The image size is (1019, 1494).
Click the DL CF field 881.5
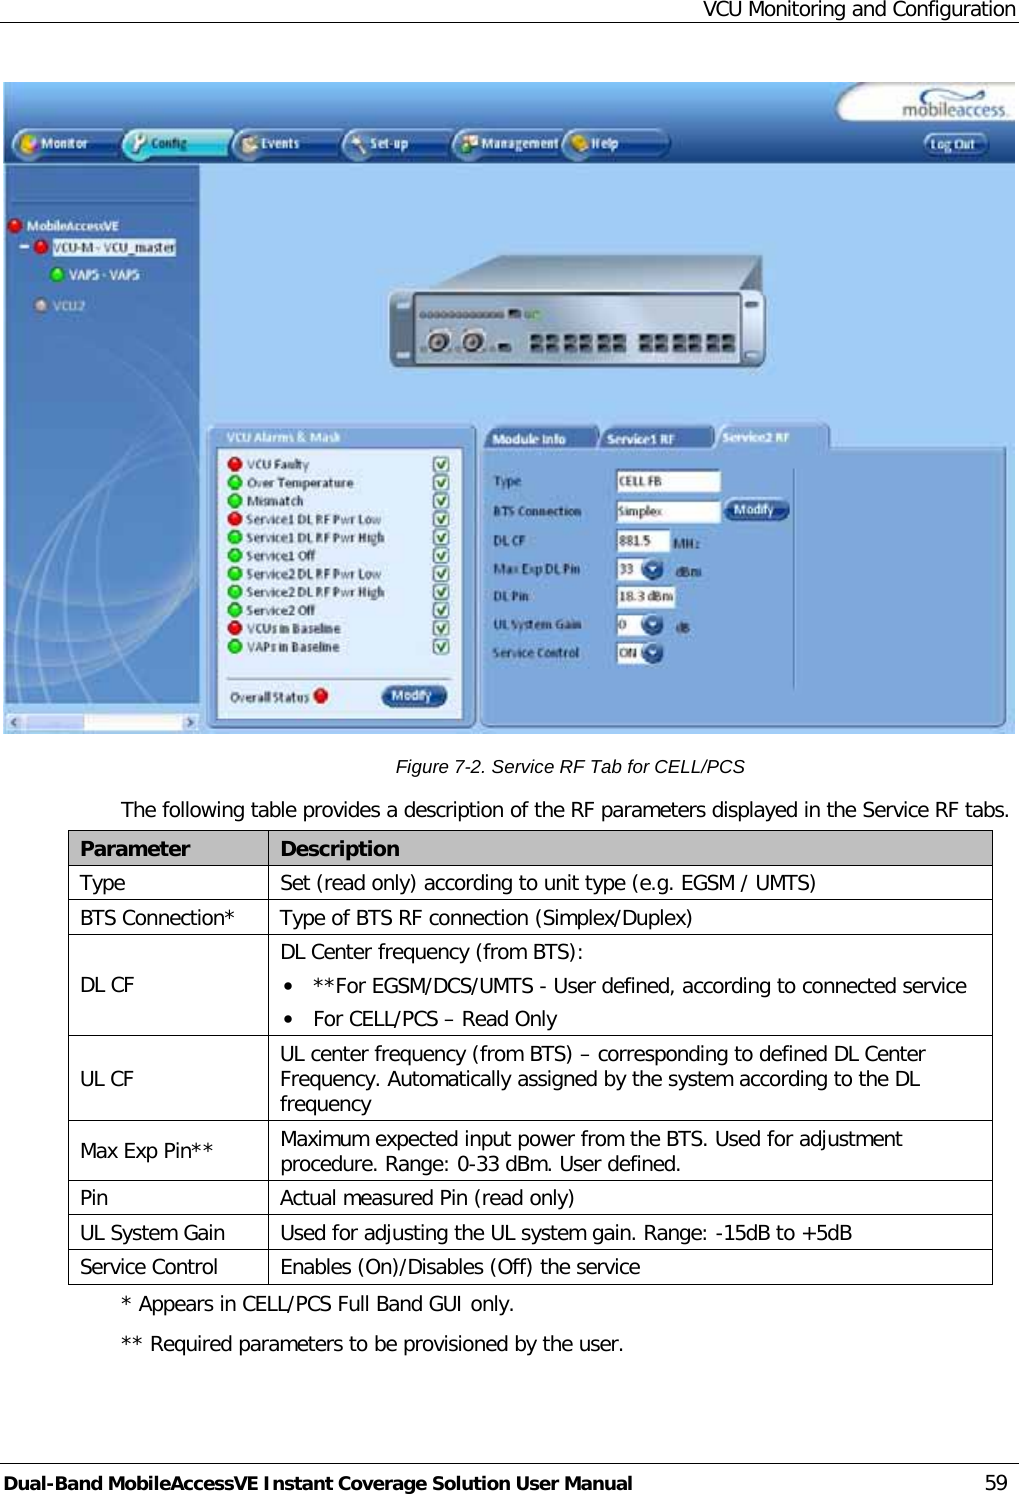tap(643, 541)
